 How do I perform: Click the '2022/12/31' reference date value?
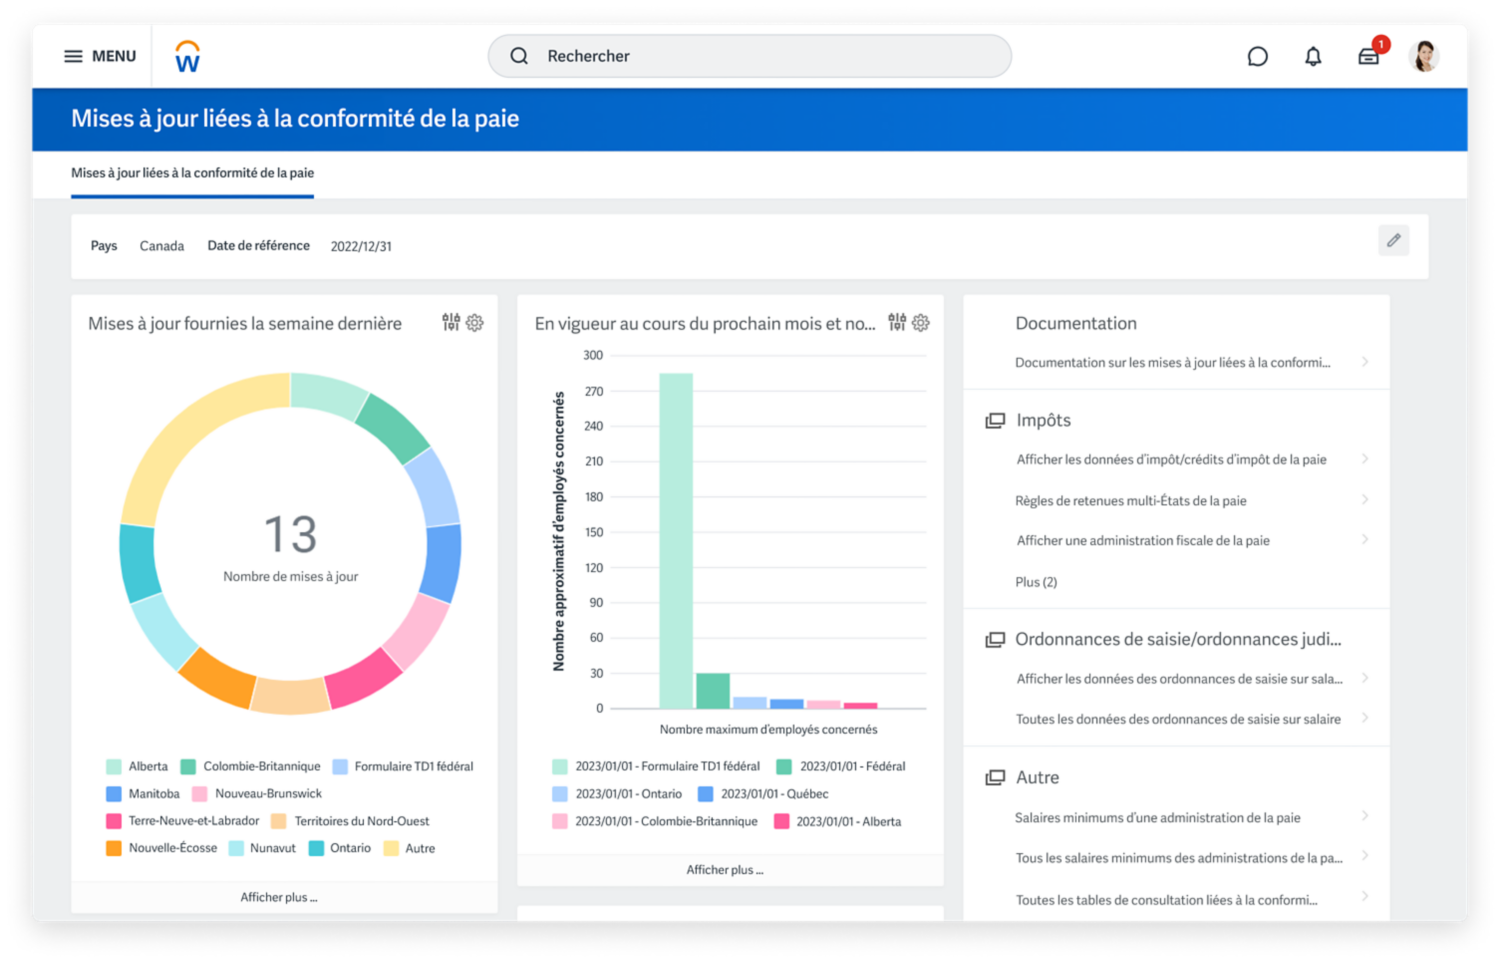click(x=361, y=246)
